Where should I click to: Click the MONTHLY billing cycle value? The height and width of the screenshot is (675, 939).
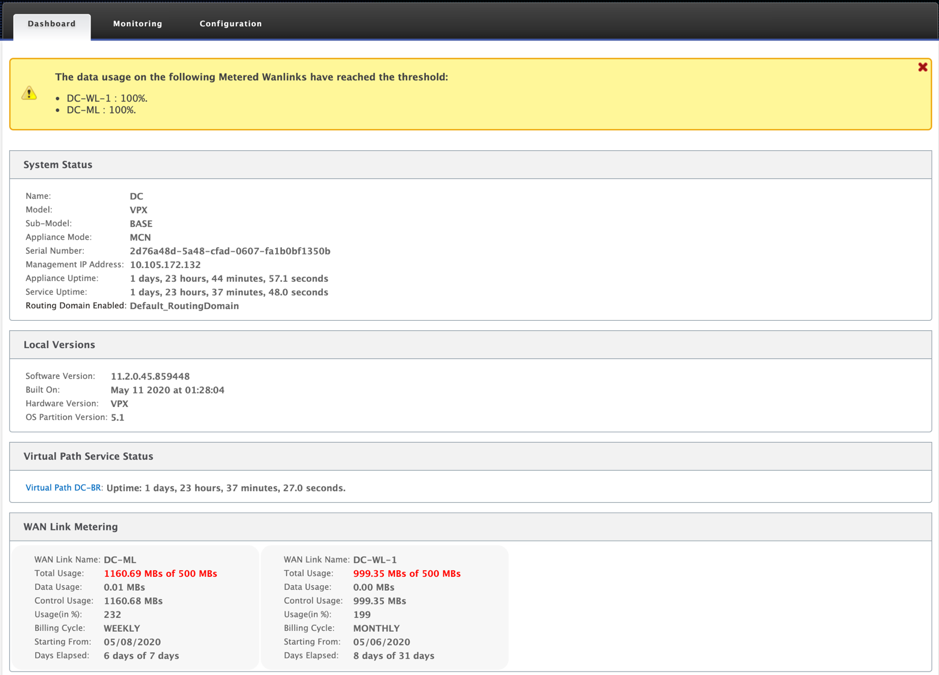pos(377,628)
